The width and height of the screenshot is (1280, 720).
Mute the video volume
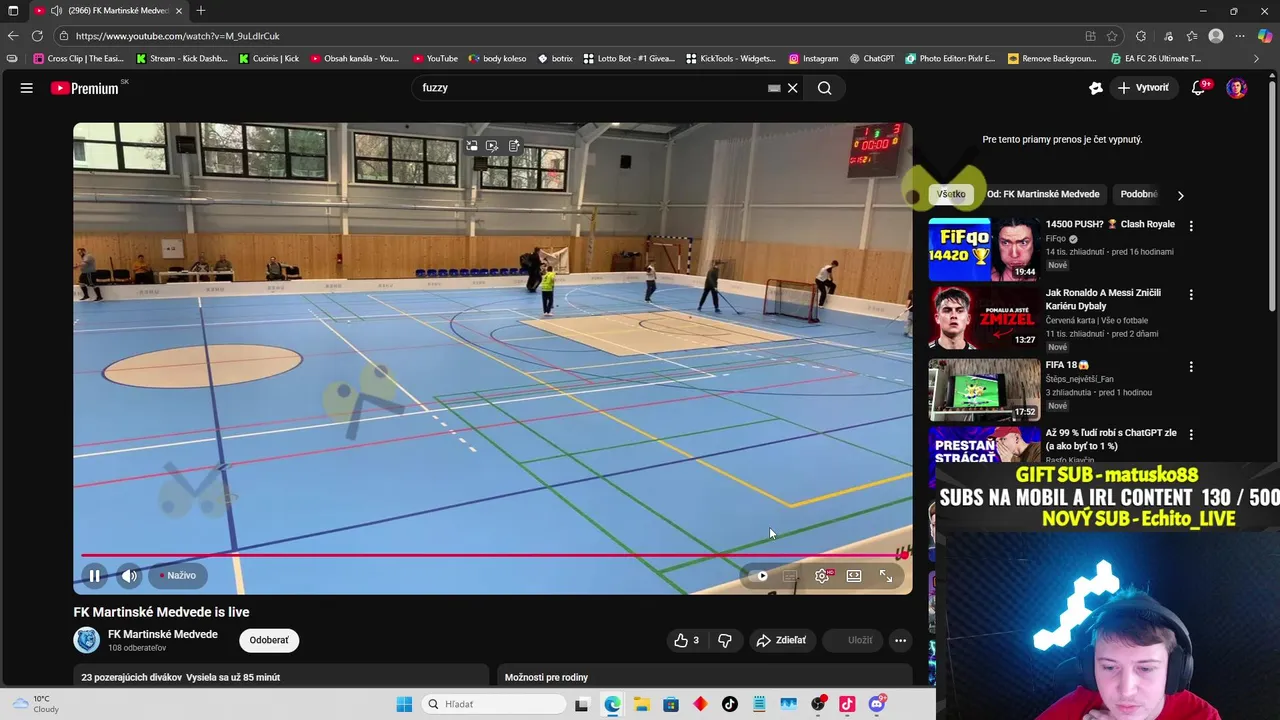(129, 575)
